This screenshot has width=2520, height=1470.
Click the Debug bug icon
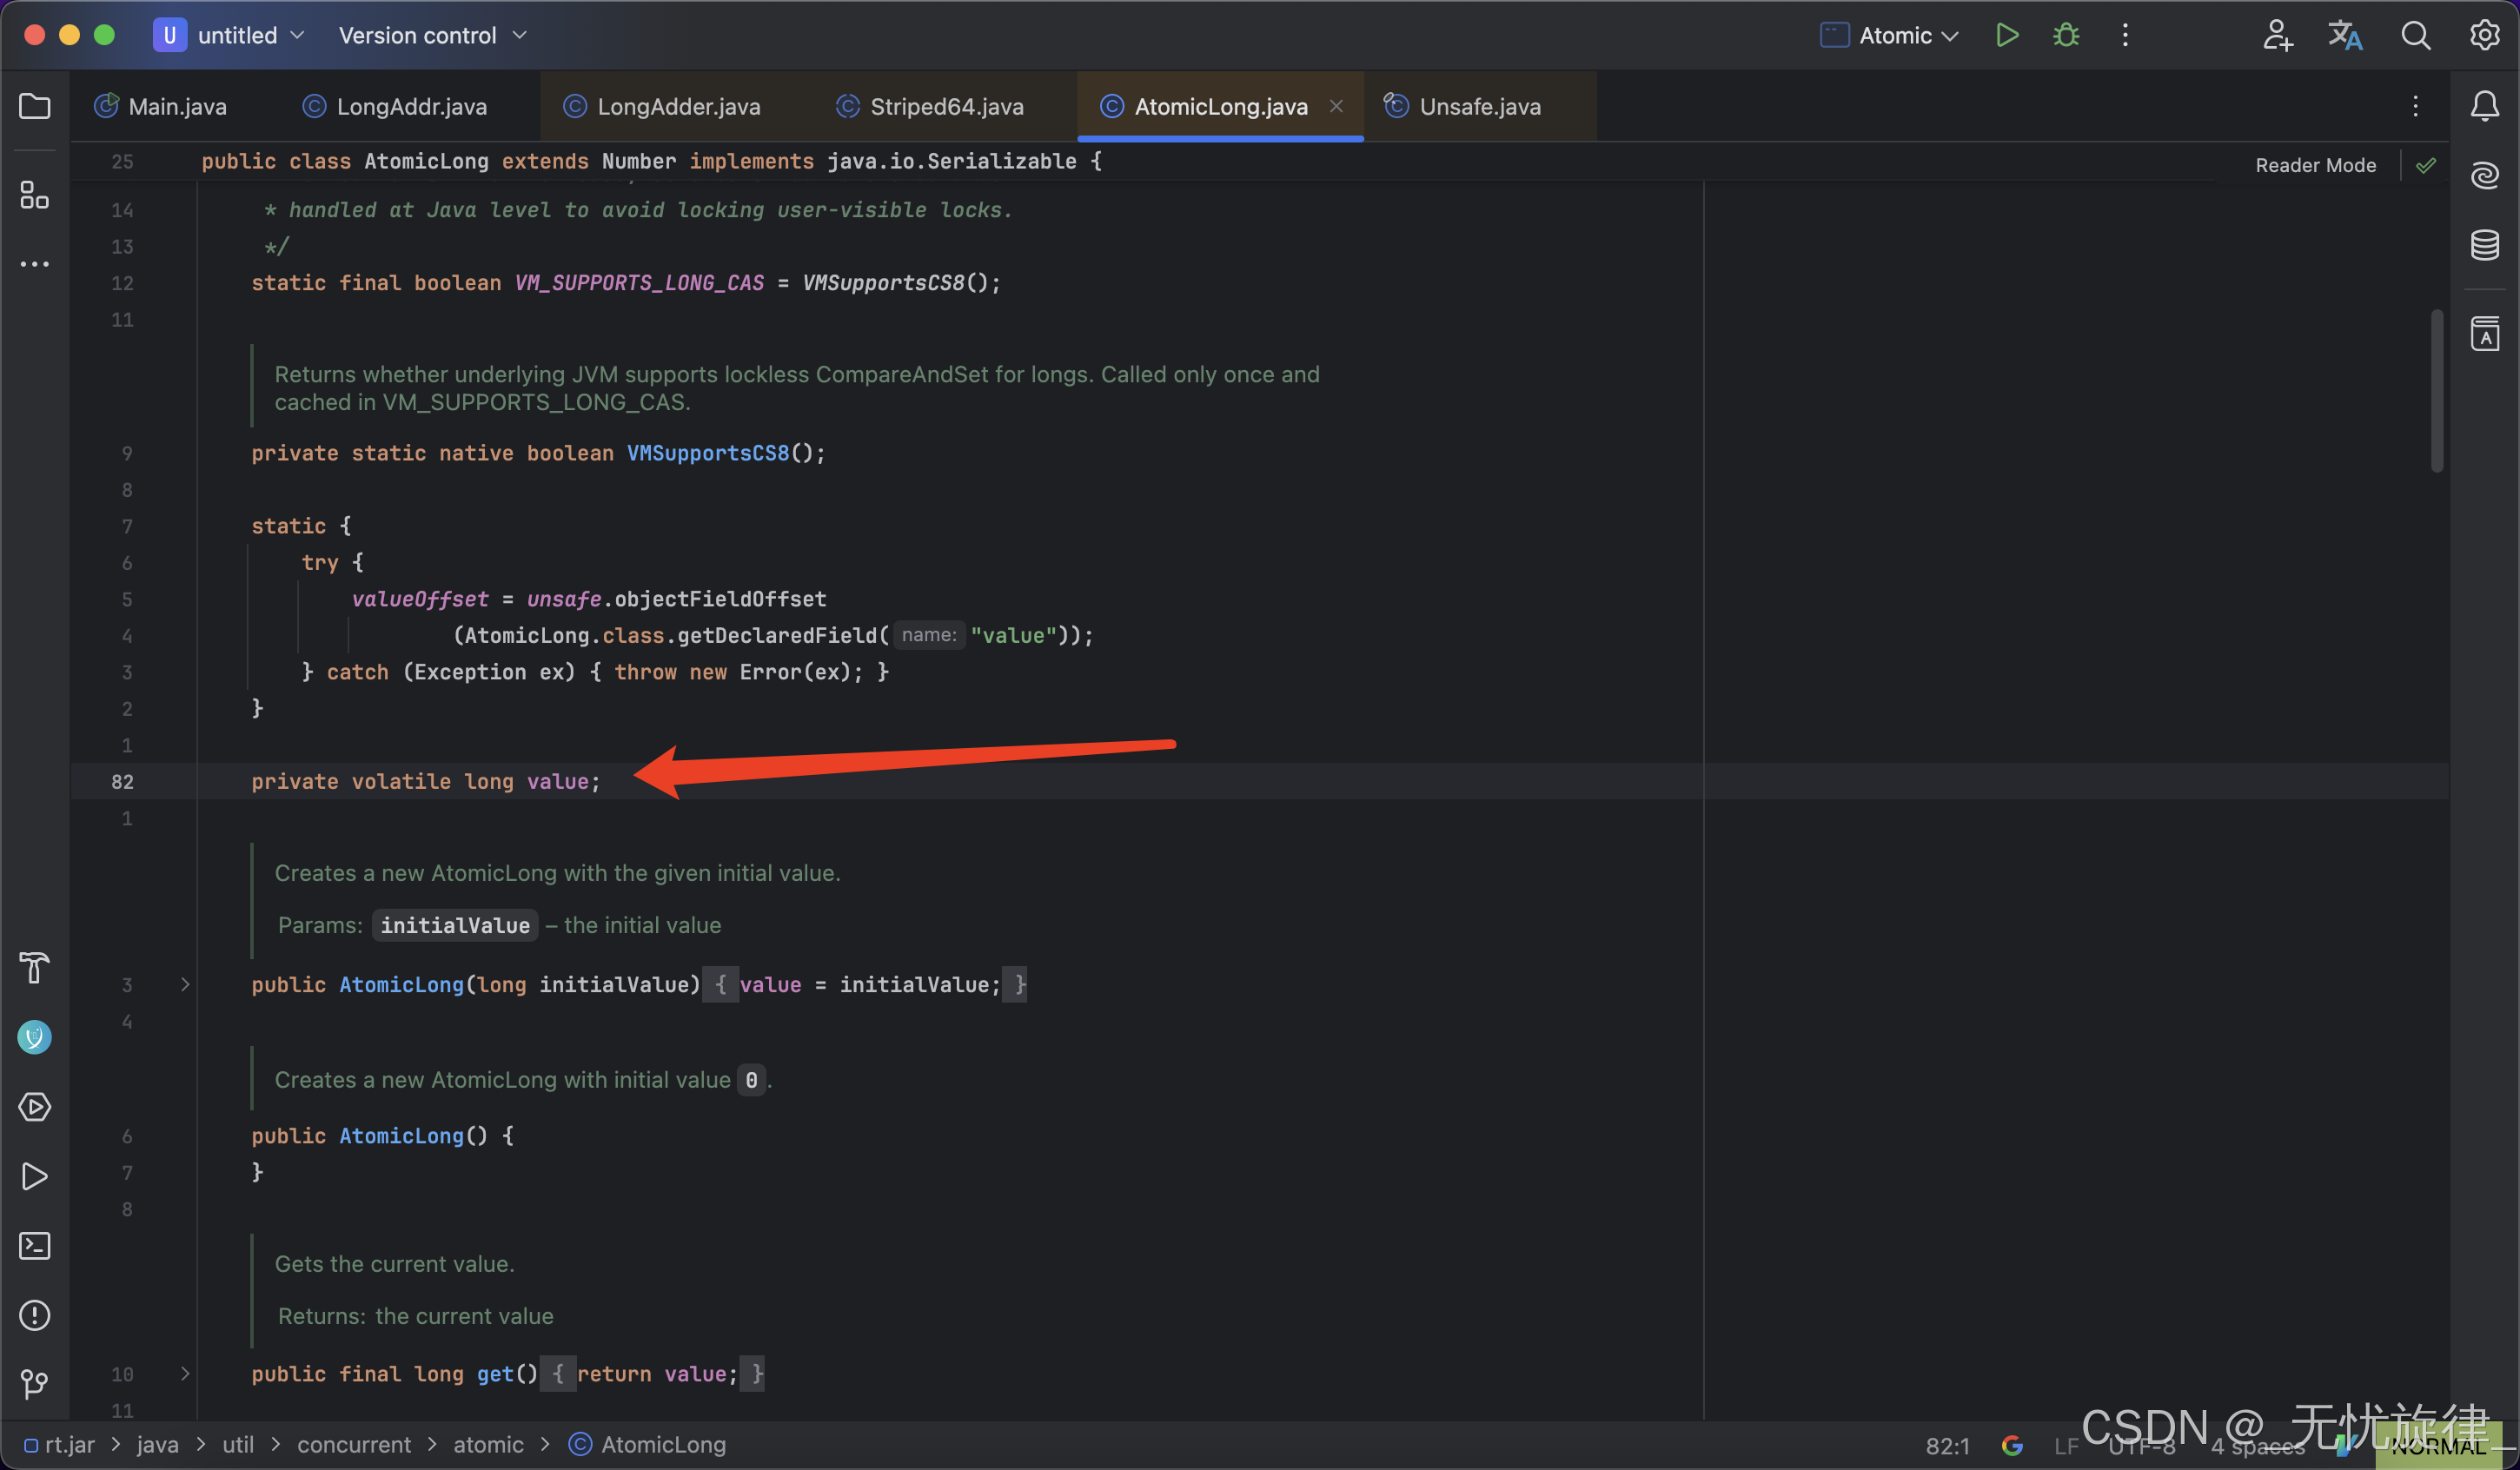coord(2066,36)
